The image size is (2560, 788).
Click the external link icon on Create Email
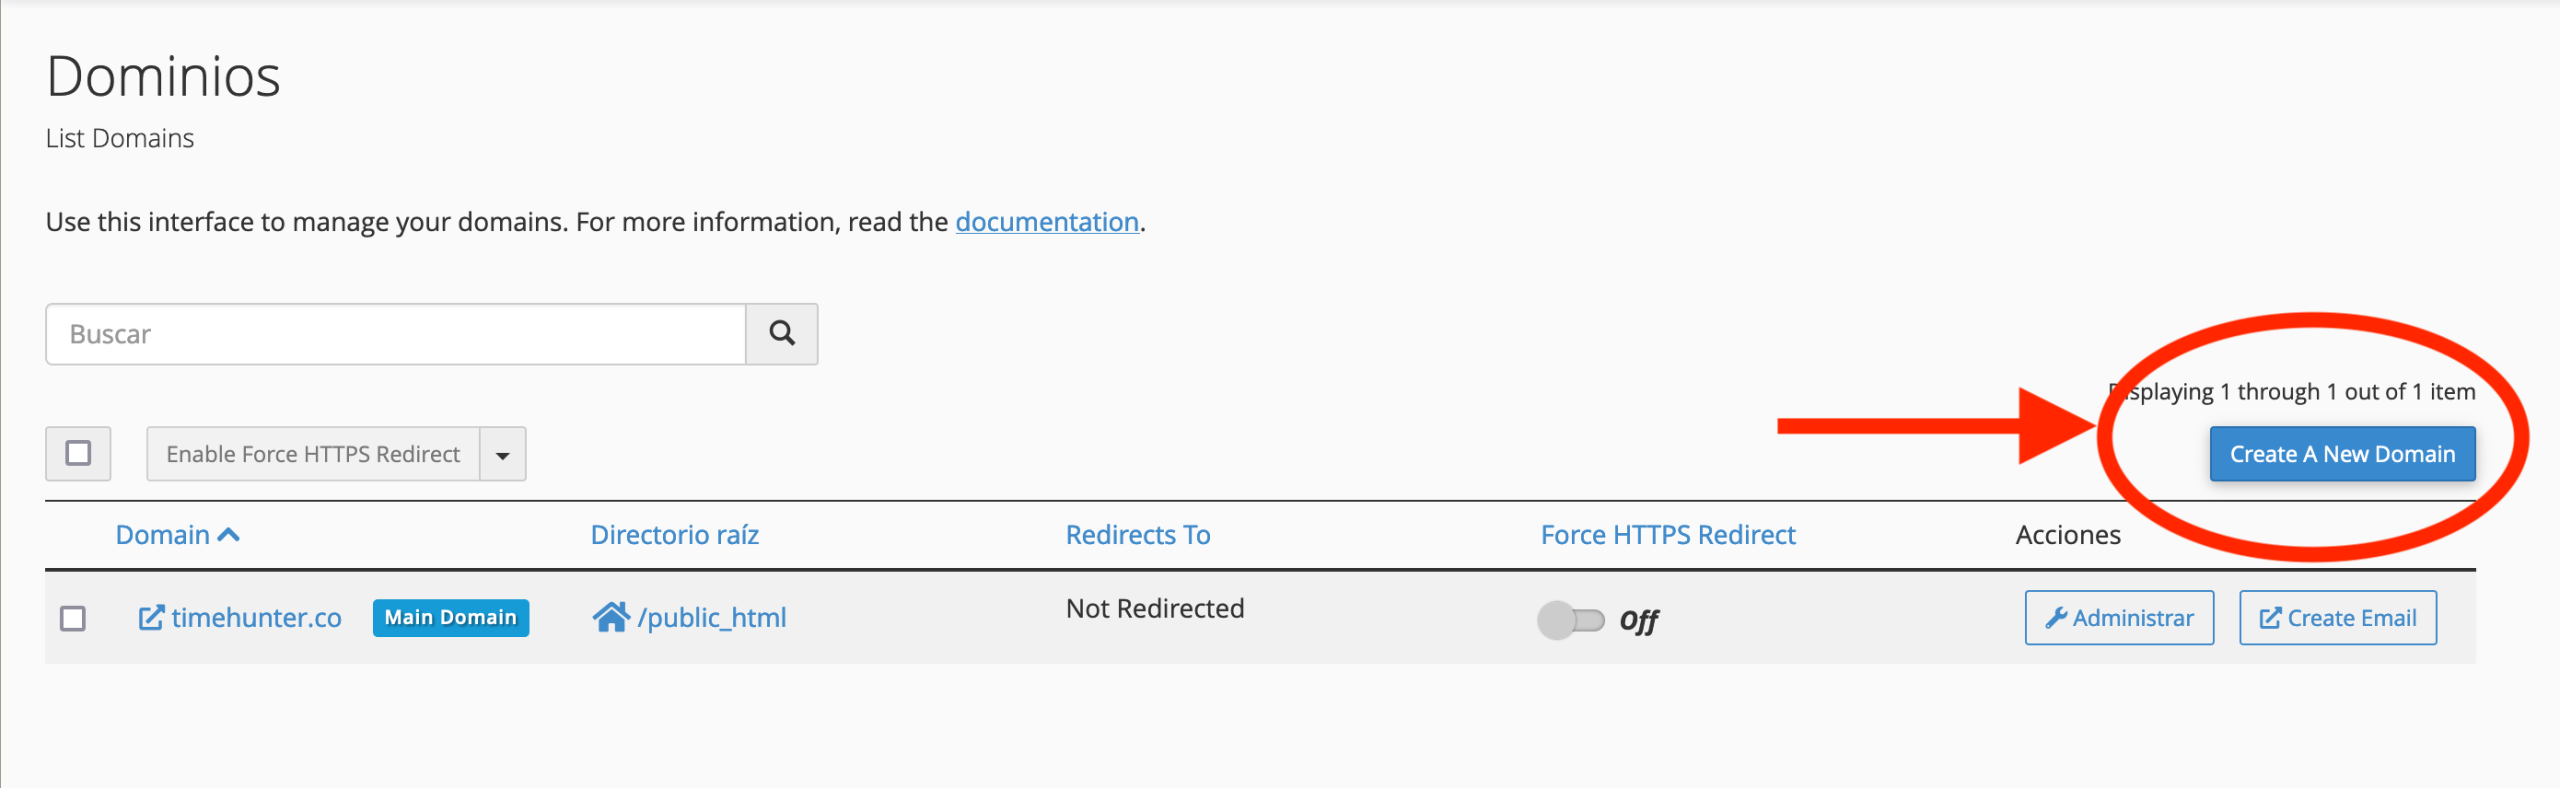click(x=2270, y=618)
